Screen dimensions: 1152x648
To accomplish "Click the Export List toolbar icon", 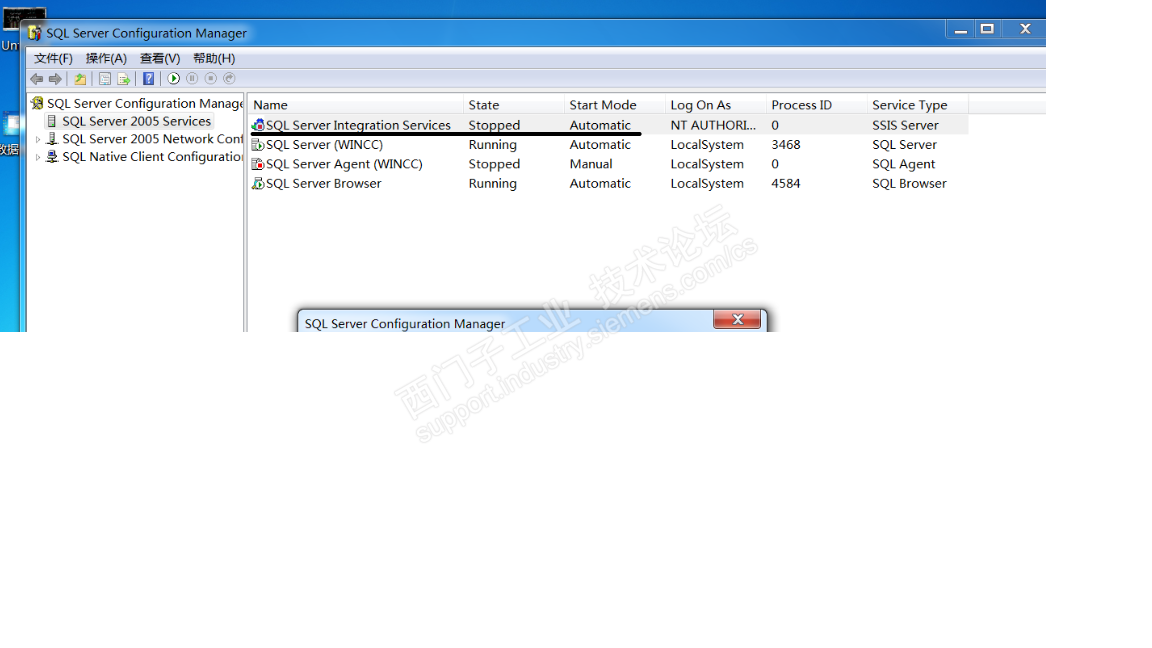I will click(x=123, y=79).
